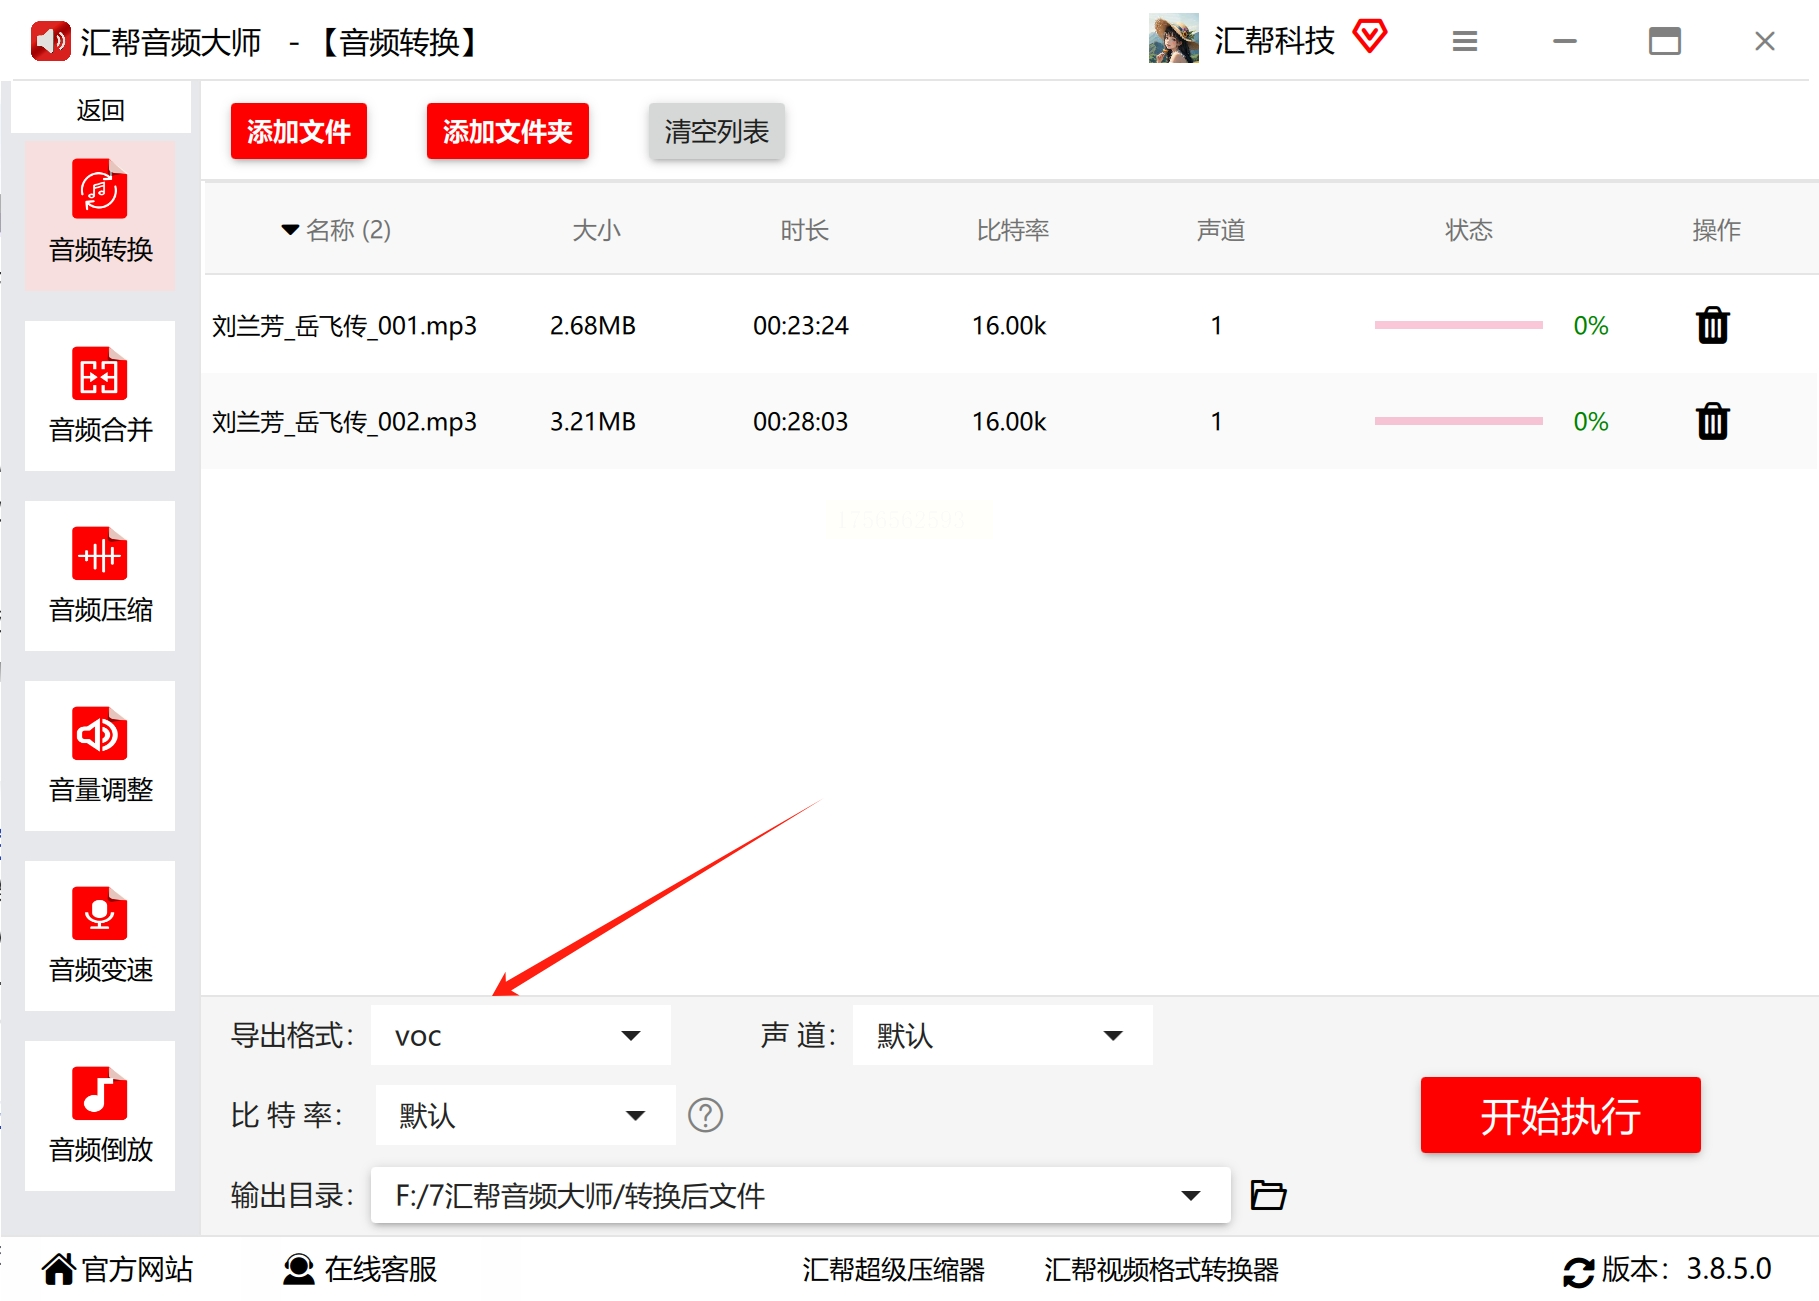Open the 音量调整 volume adjust tool
Image resolution: width=1819 pixels, height=1301 pixels.
coord(100,756)
